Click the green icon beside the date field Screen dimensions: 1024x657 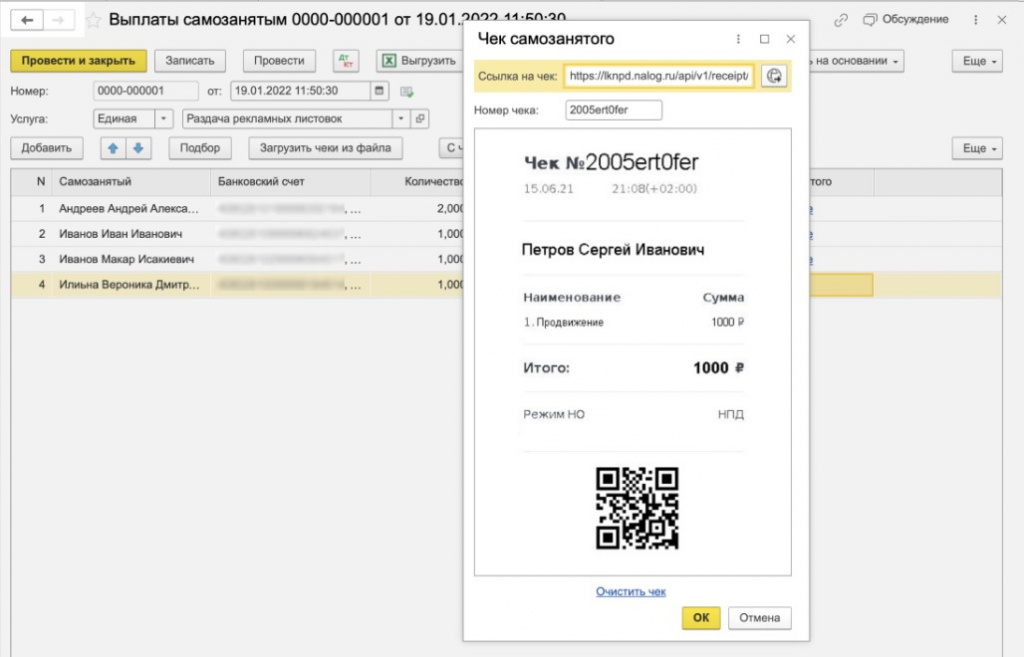pyautogui.click(x=407, y=91)
